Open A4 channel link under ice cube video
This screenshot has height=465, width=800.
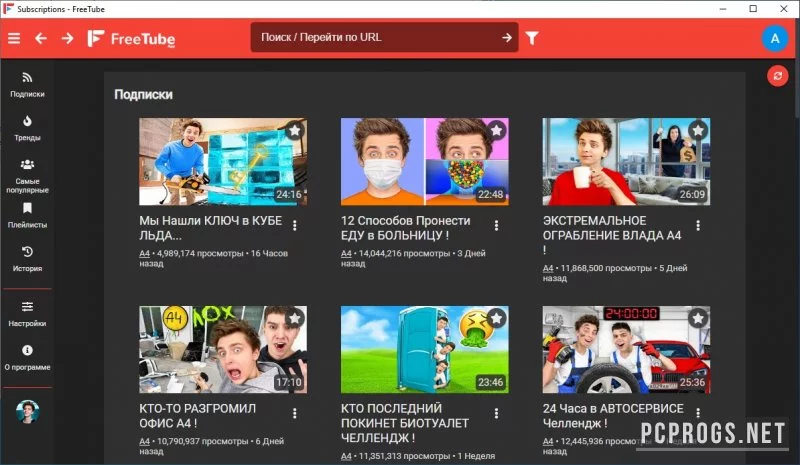coord(144,253)
